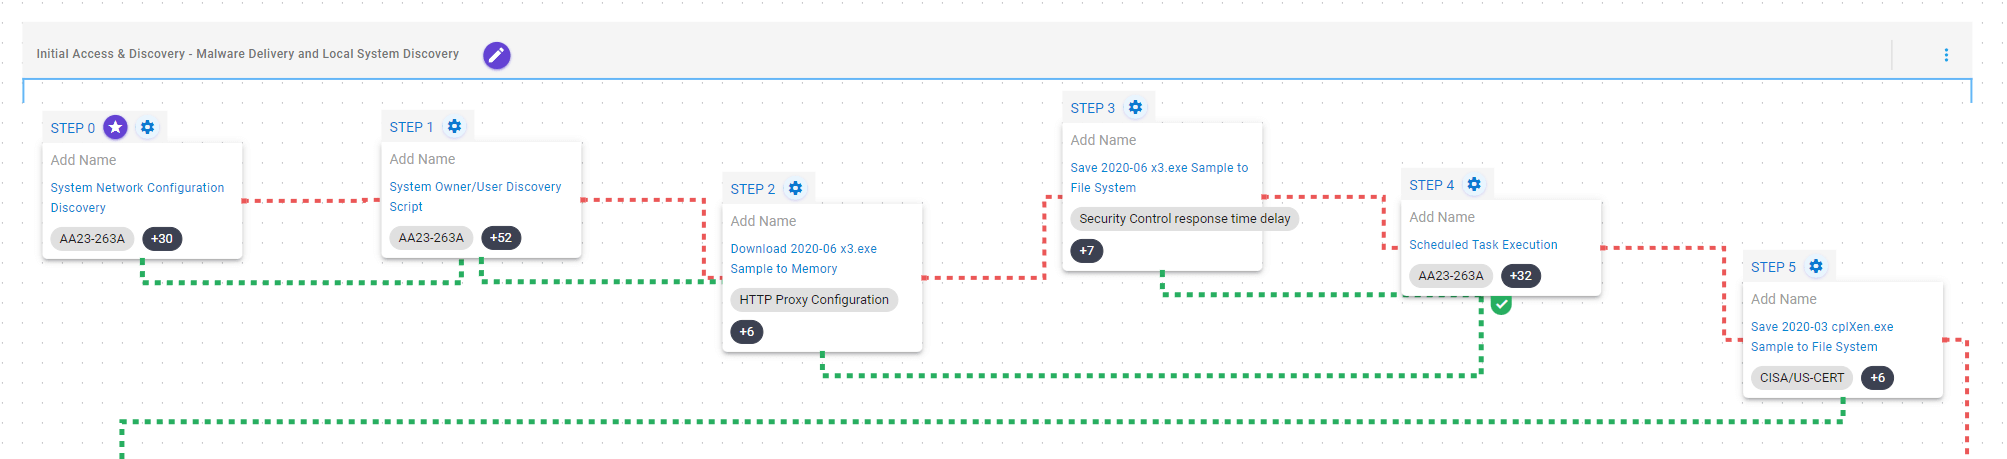Open Step 2 gear settings
This screenshot has height=459, width=2007.
tap(795, 188)
